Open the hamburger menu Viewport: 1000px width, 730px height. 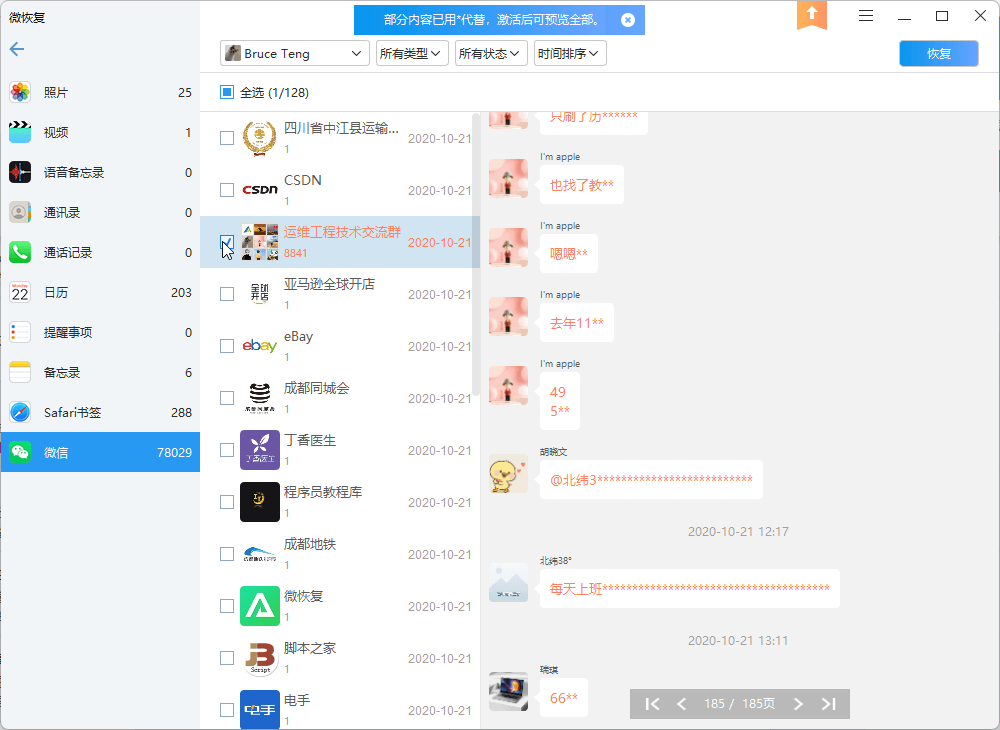click(x=865, y=16)
